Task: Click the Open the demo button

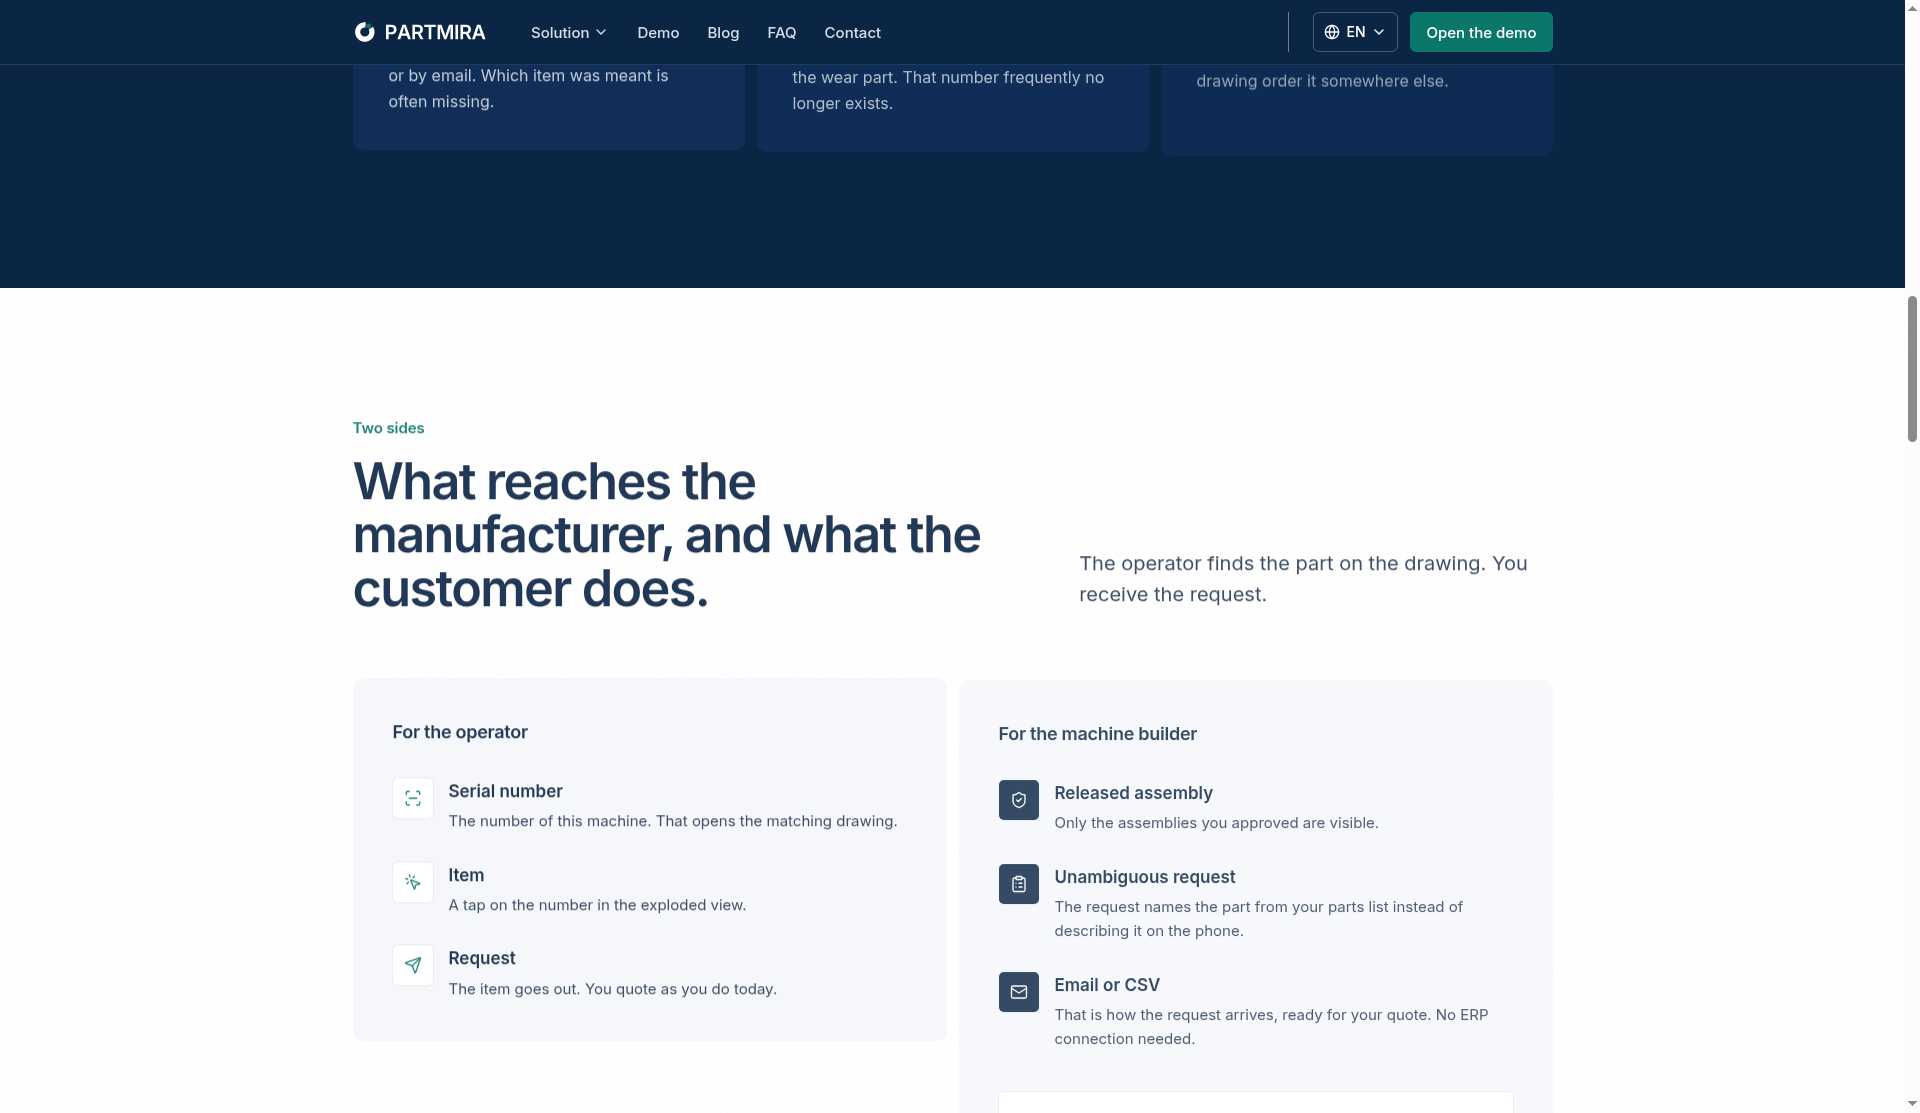Action: (1481, 32)
